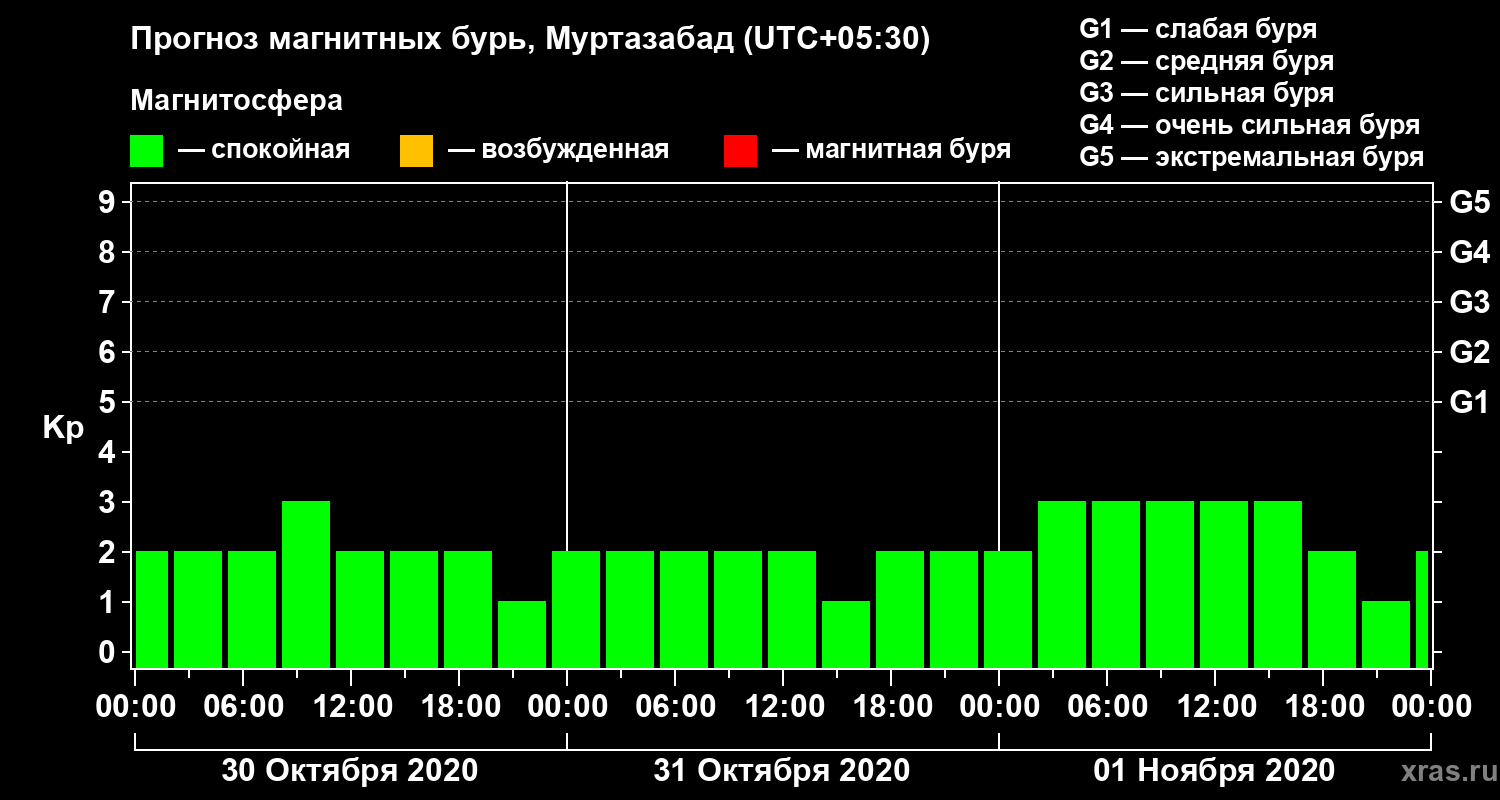
Task: Click the green 'спокойная' legend swatch
Action: coord(147,151)
